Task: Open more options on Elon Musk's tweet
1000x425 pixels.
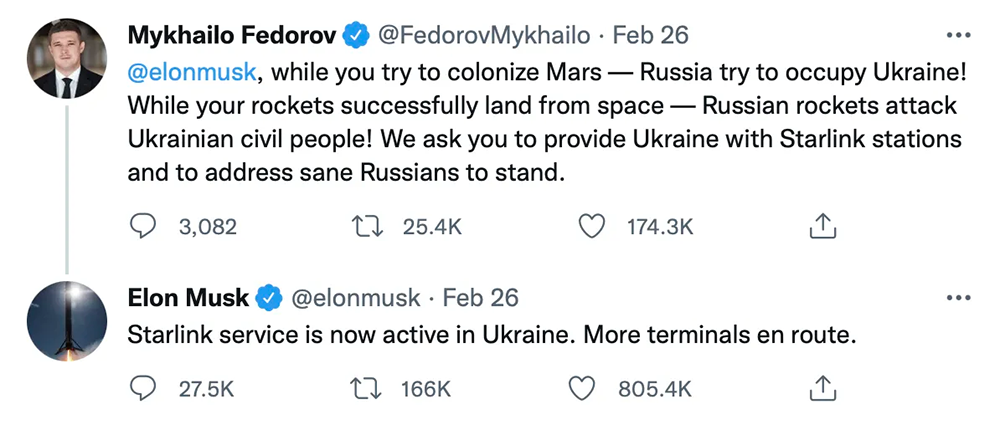Action: [x=958, y=298]
